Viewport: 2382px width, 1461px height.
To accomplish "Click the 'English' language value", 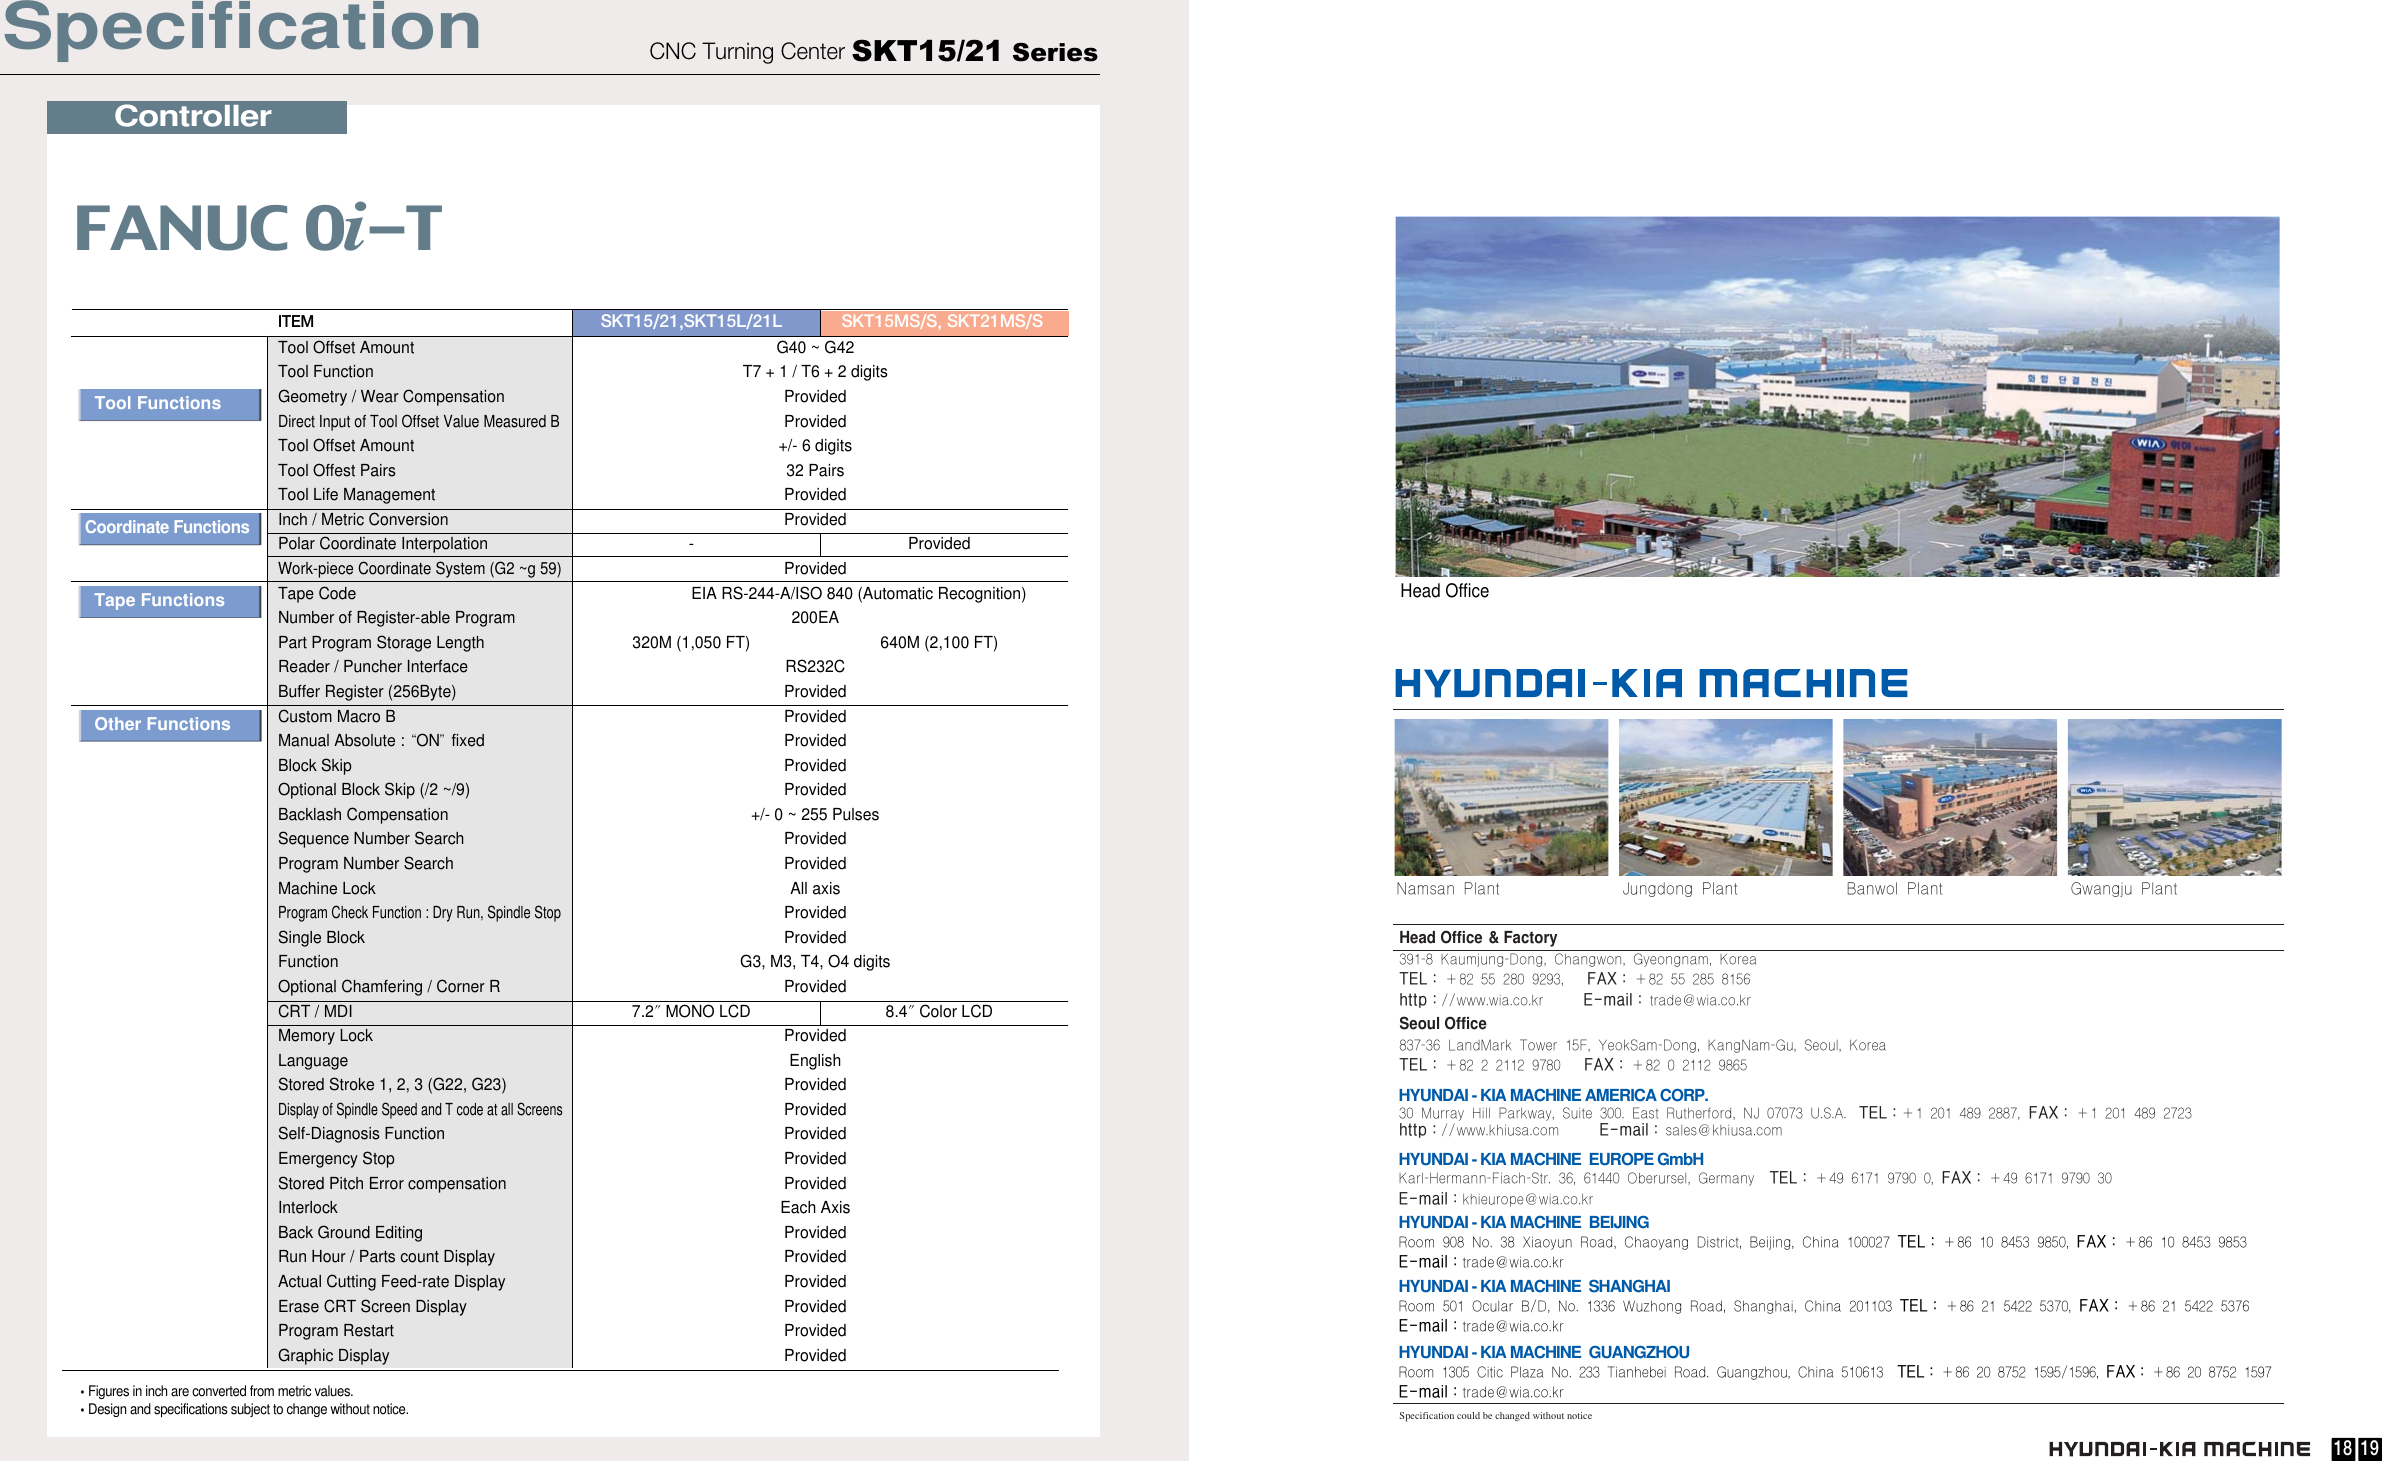I will coord(815,1061).
